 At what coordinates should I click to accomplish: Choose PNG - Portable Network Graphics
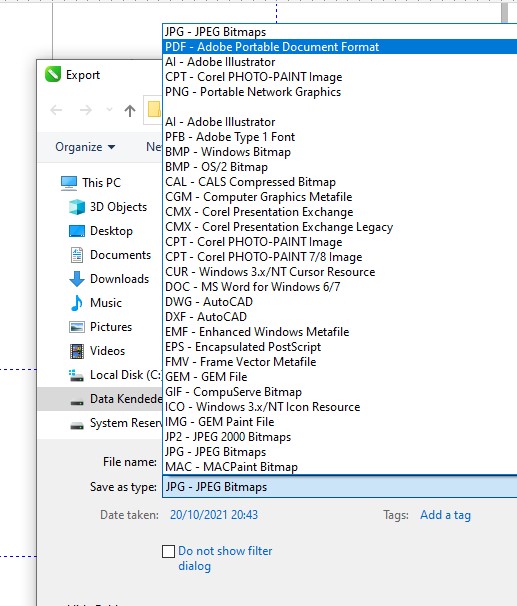pos(340,92)
